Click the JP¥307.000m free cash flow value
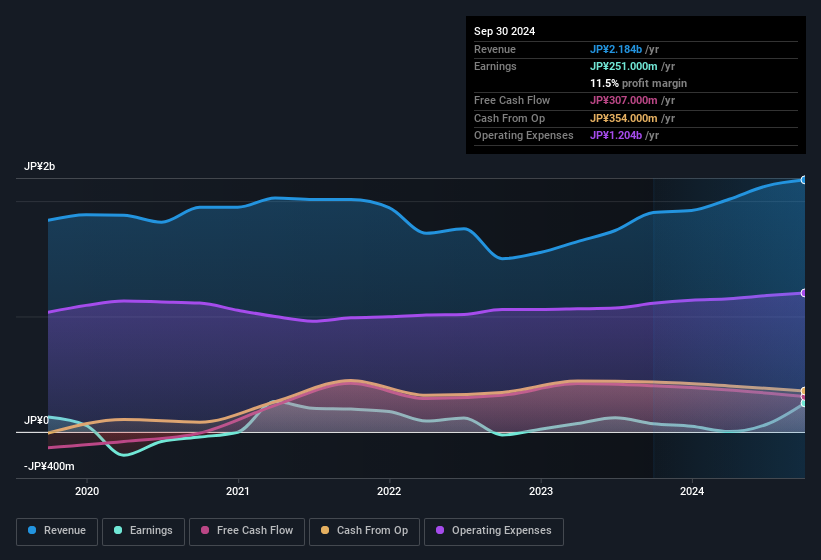The width and height of the screenshot is (821, 560). pyautogui.click(x=624, y=100)
